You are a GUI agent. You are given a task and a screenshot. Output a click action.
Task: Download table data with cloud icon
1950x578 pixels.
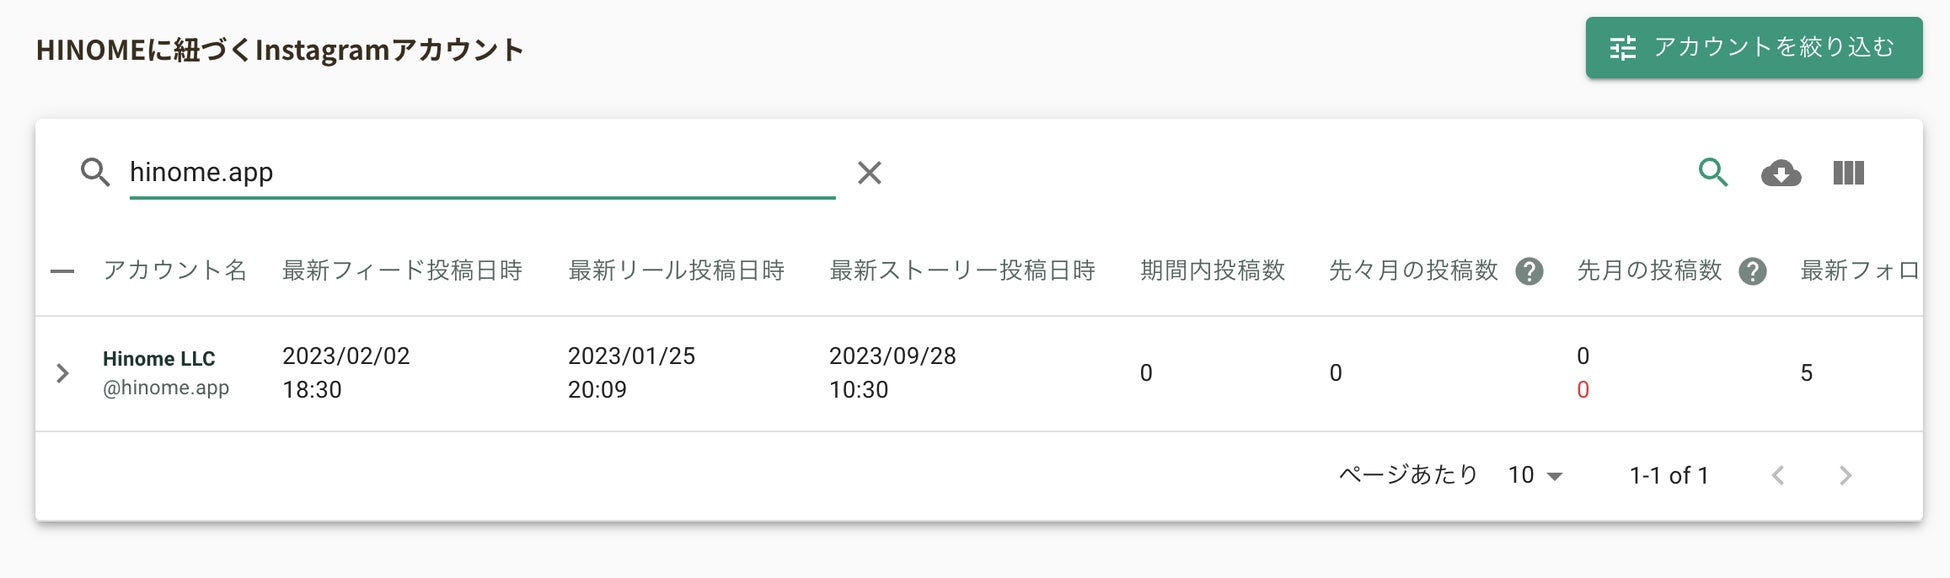(1781, 173)
